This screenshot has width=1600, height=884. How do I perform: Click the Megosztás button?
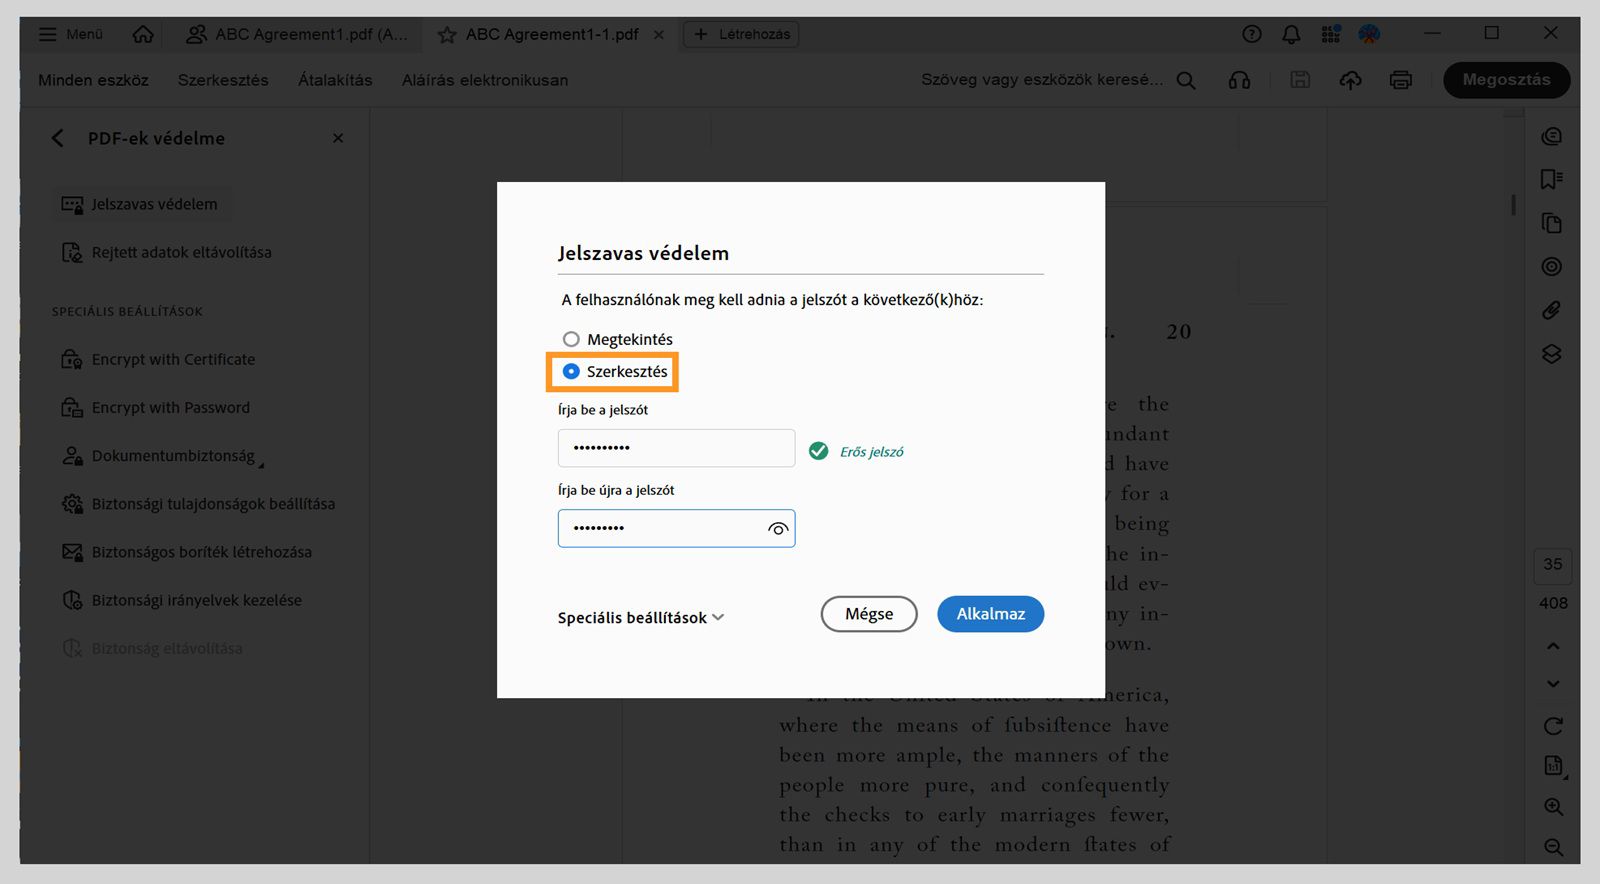pos(1506,80)
